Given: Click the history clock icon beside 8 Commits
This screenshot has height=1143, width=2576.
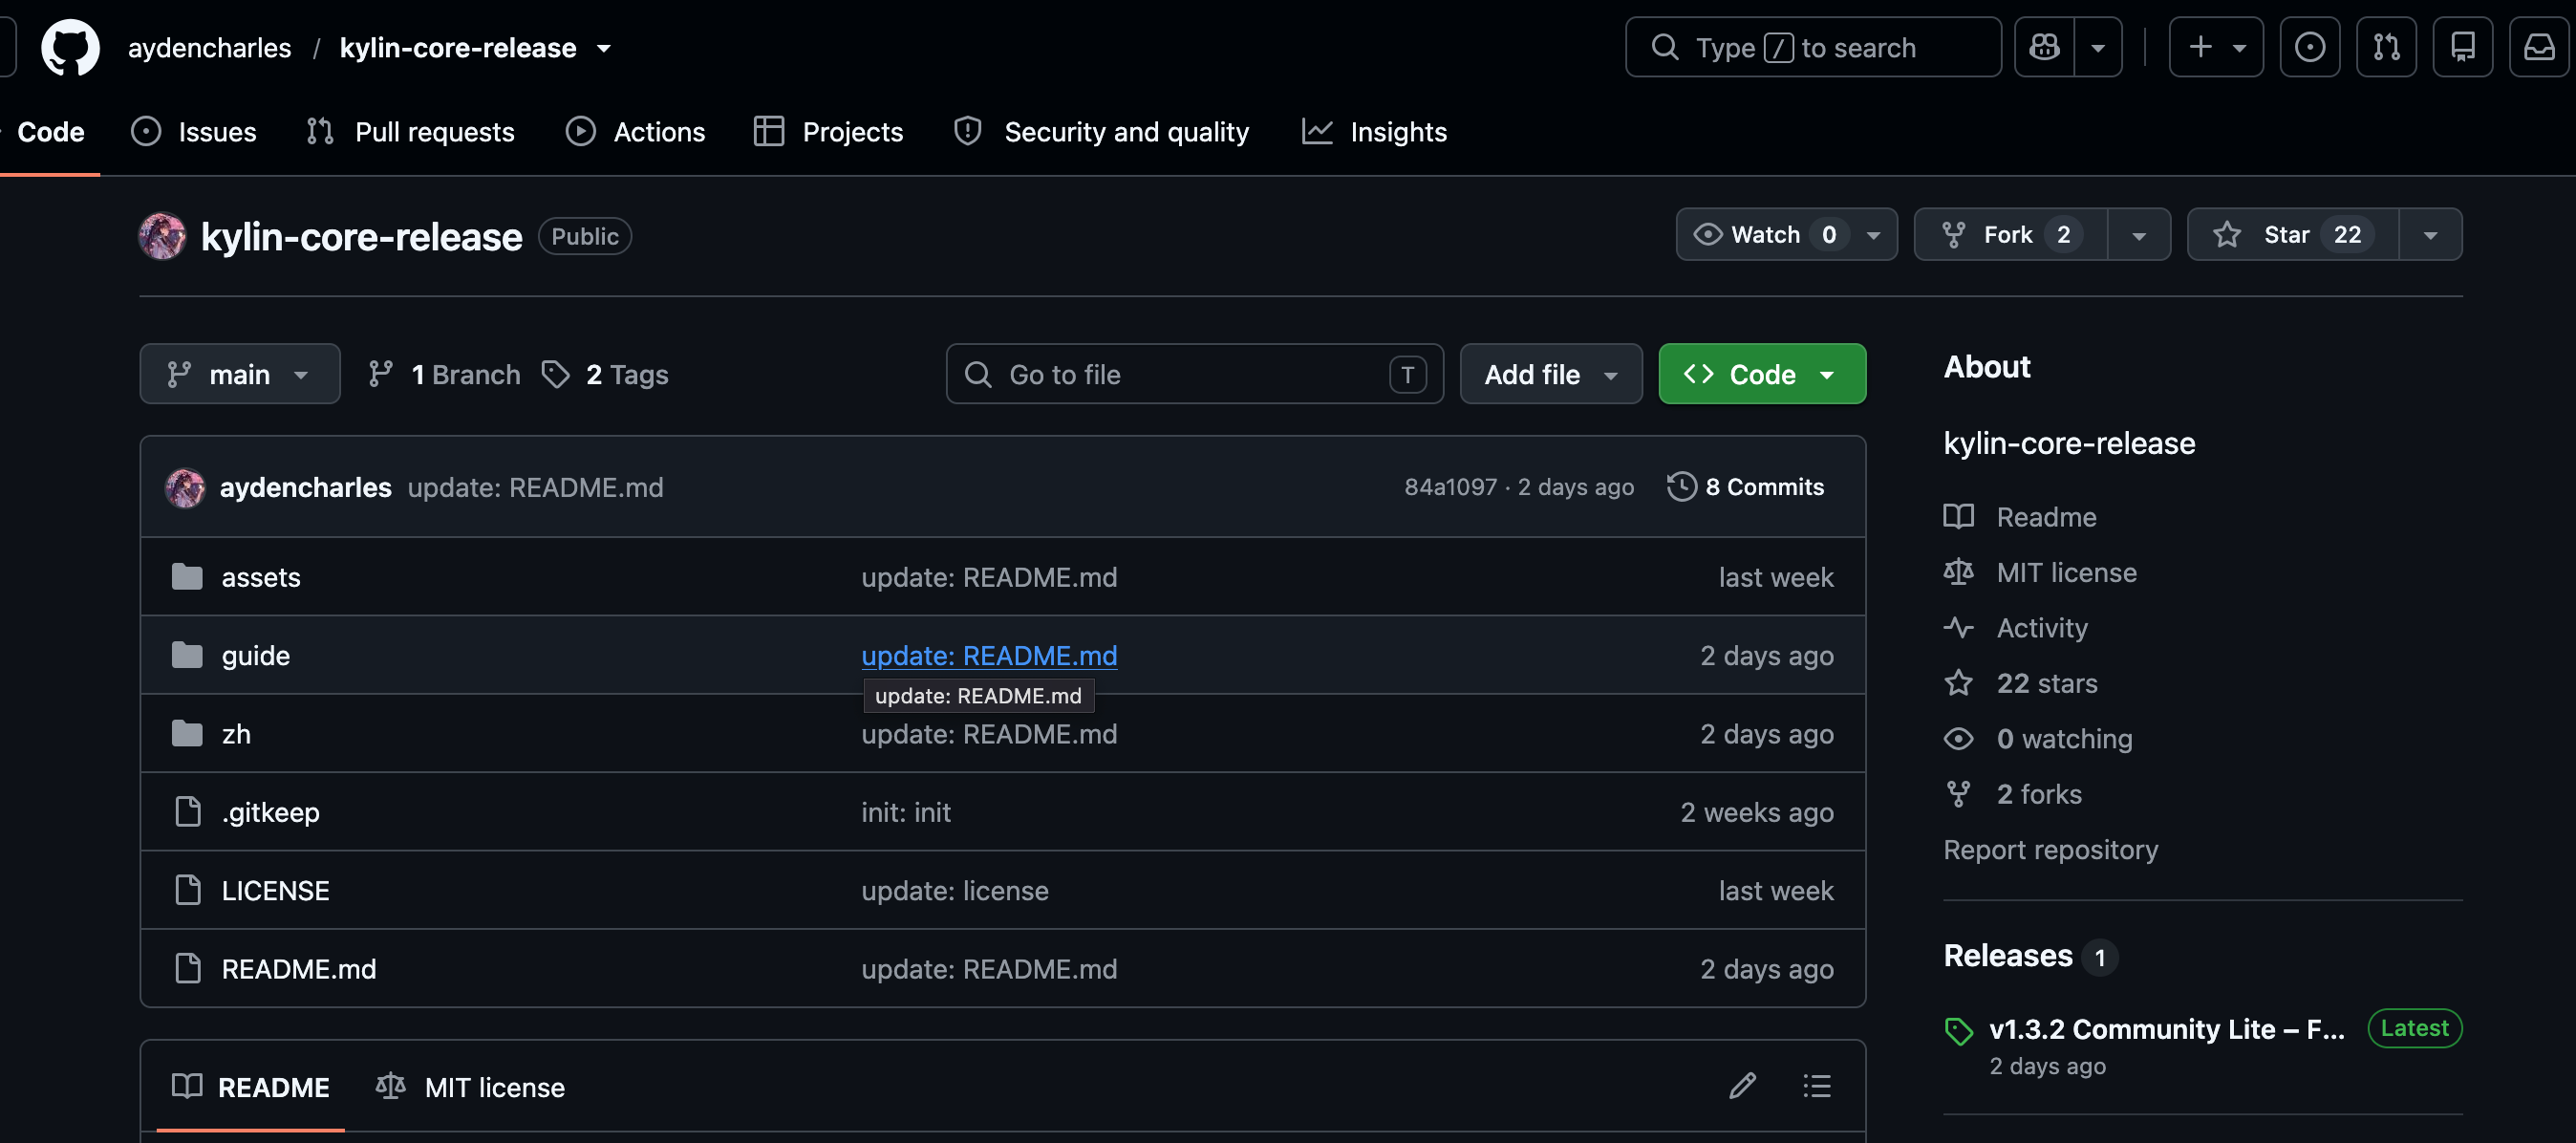Looking at the screenshot, I should point(1681,487).
